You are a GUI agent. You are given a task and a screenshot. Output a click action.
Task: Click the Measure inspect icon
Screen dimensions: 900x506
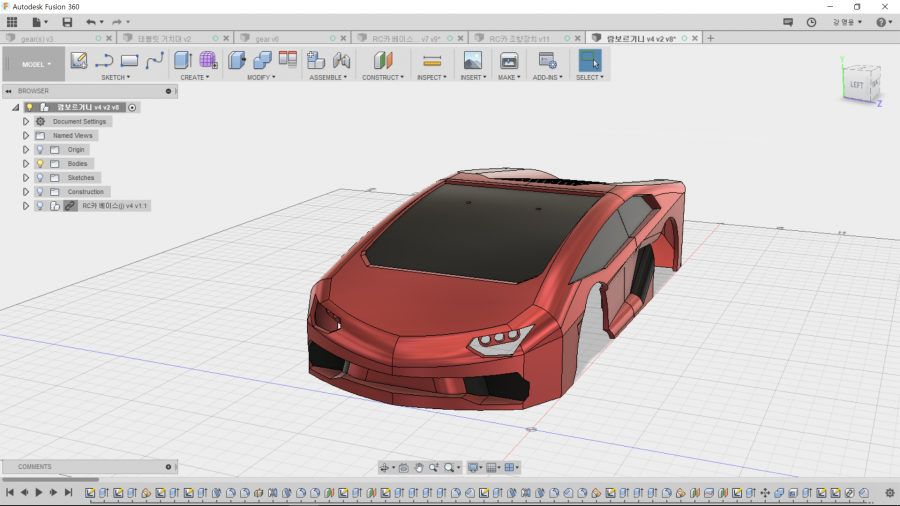(x=432, y=60)
